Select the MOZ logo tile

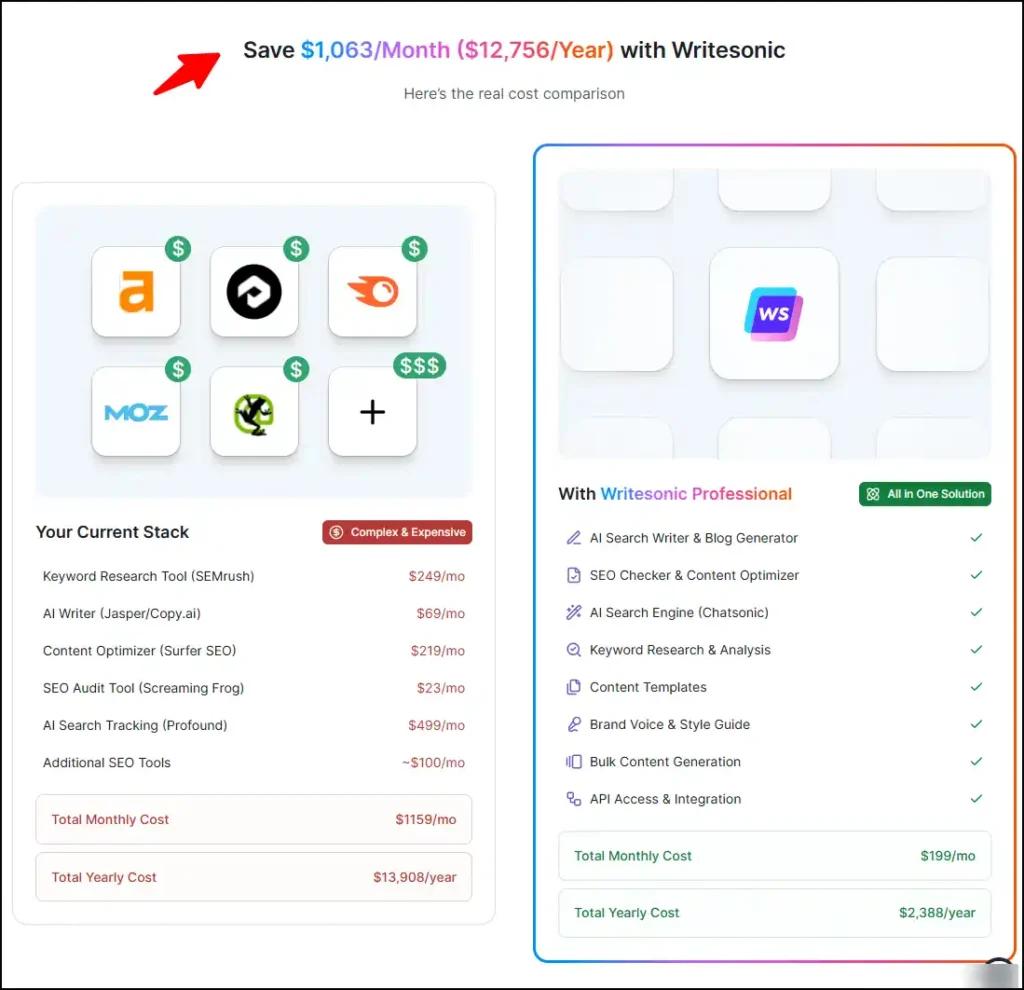coord(136,412)
